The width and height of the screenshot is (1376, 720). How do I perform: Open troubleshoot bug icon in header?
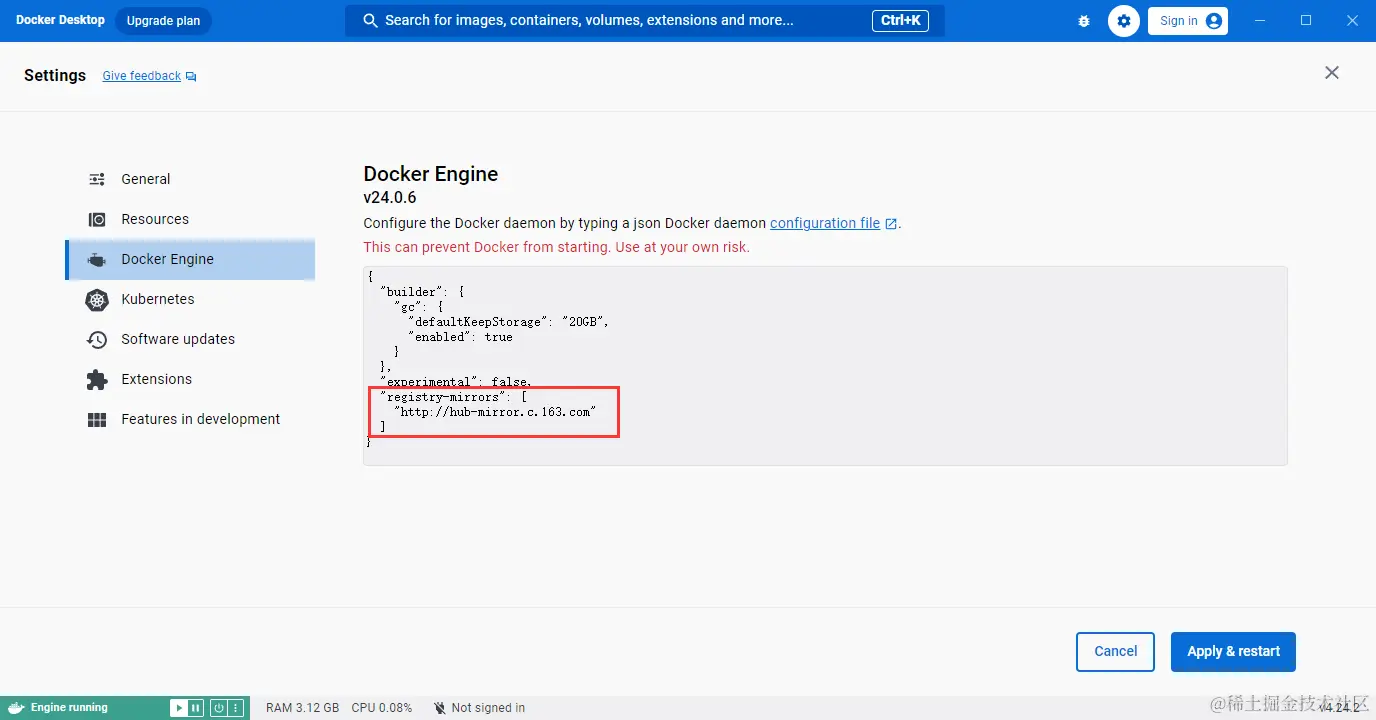pos(1084,21)
